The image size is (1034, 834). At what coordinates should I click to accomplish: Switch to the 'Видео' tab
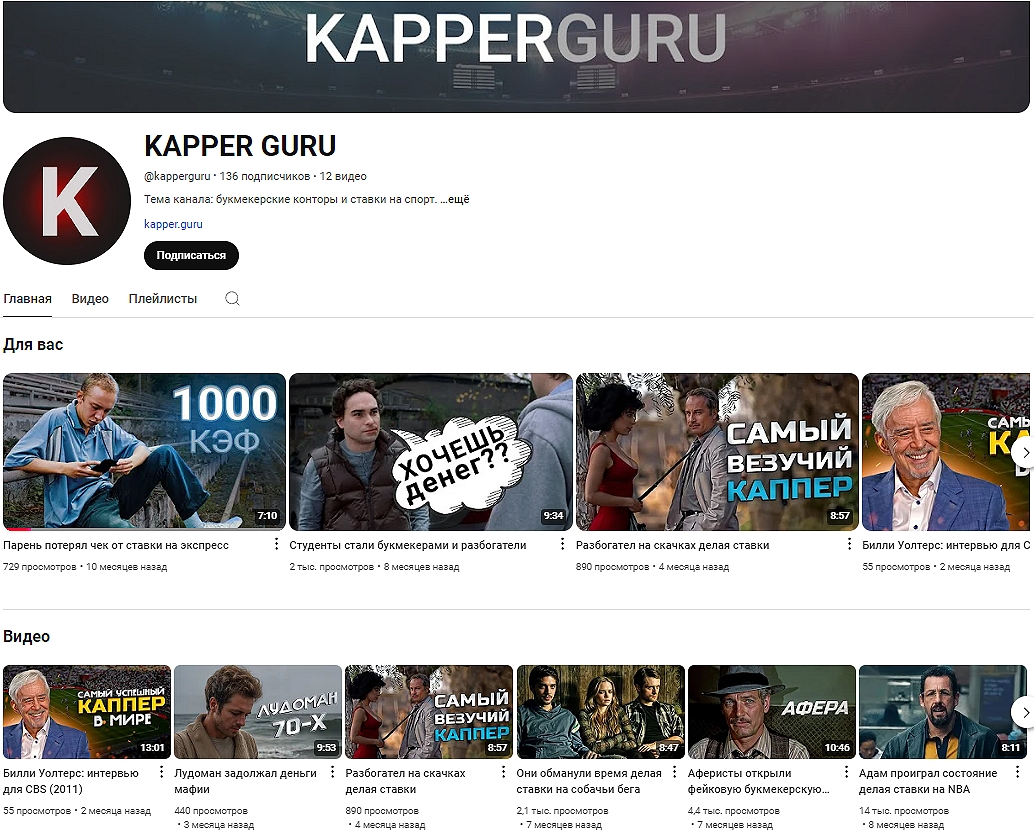(x=90, y=299)
